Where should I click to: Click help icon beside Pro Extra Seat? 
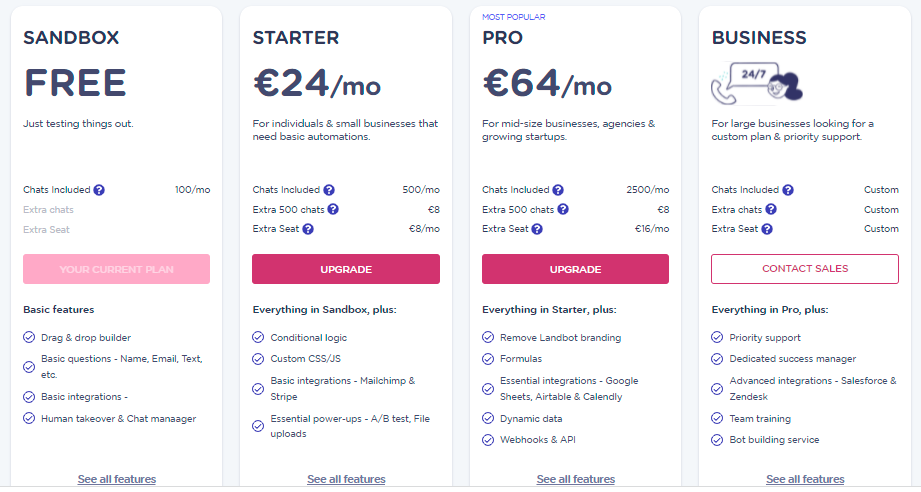[x=537, y=229]
